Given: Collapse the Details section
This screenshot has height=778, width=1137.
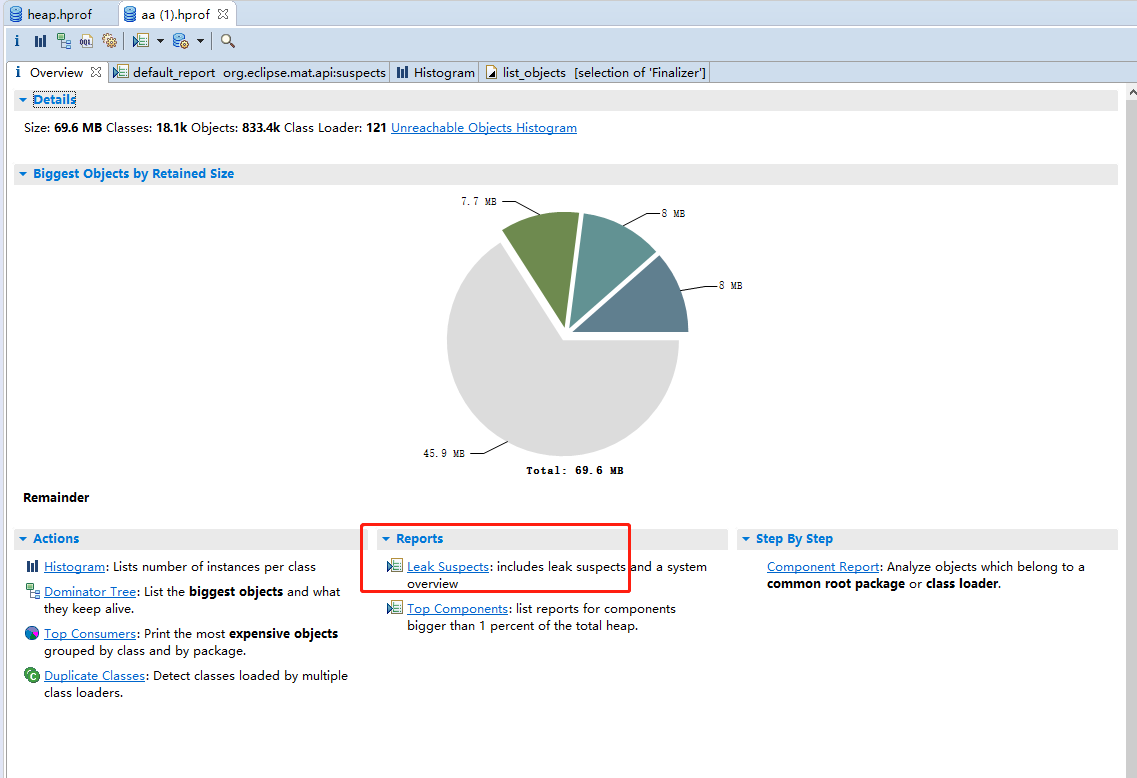Looking at the screenshot, I should tap(23, 100).
